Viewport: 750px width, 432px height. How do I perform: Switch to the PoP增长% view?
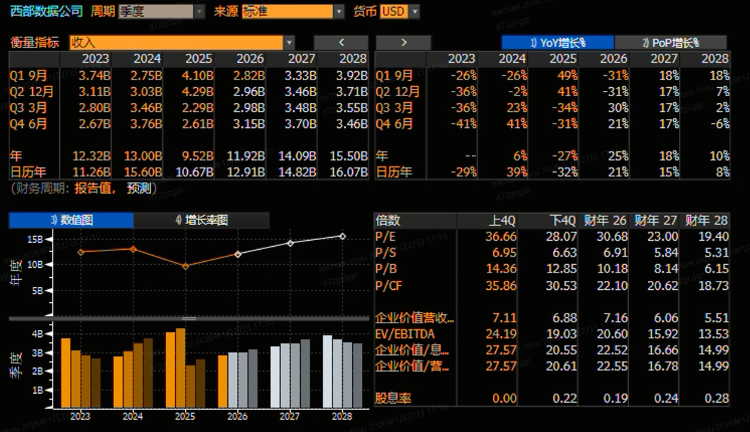point(670,42)
